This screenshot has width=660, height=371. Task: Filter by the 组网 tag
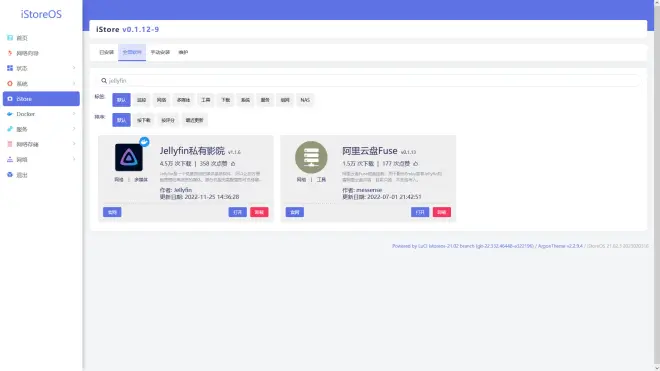point(285,100)
